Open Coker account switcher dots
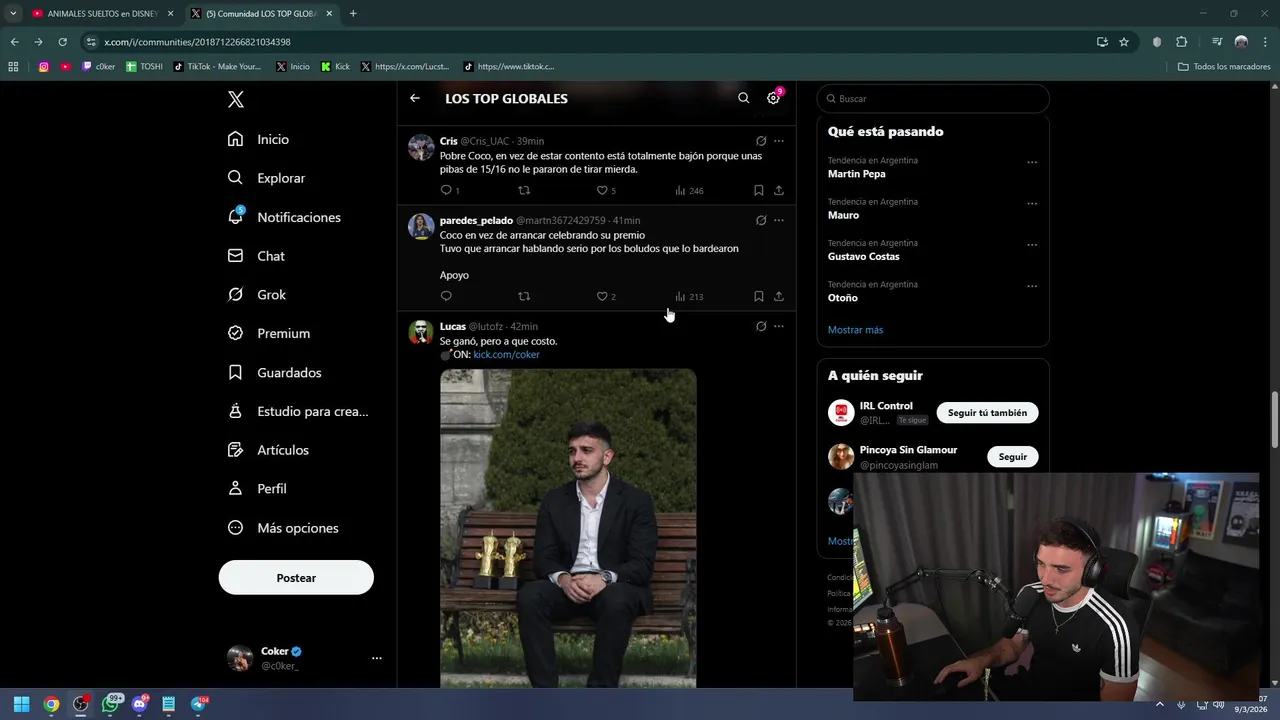This screenshot has width=1280, height=720. 377,658
